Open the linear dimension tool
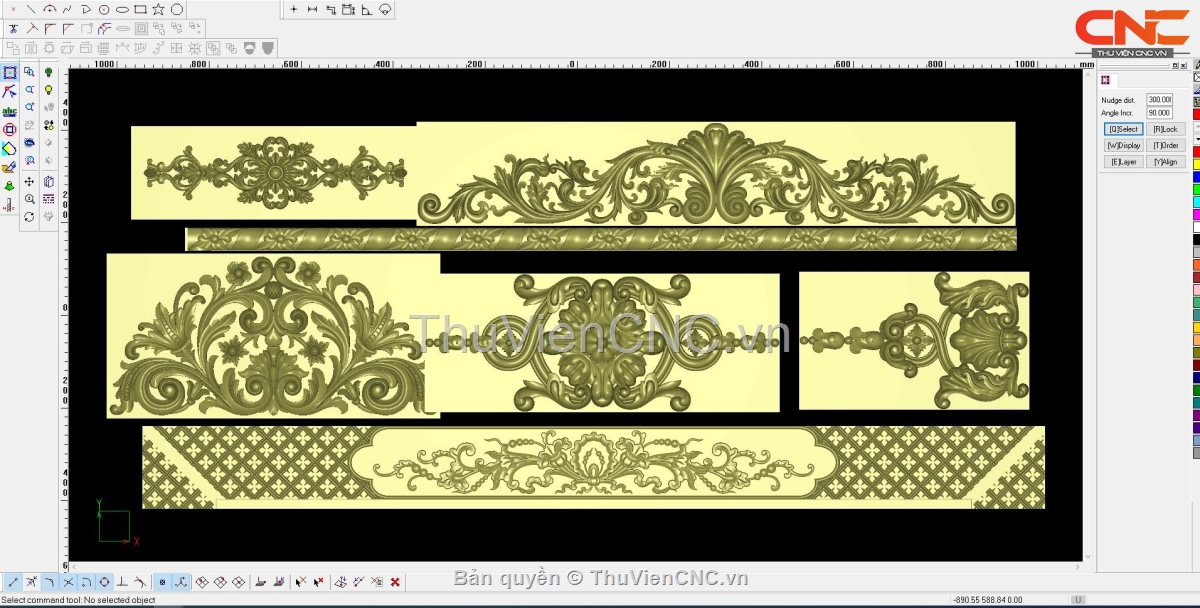Screen dimensions: 1200x608 (312, 9)
